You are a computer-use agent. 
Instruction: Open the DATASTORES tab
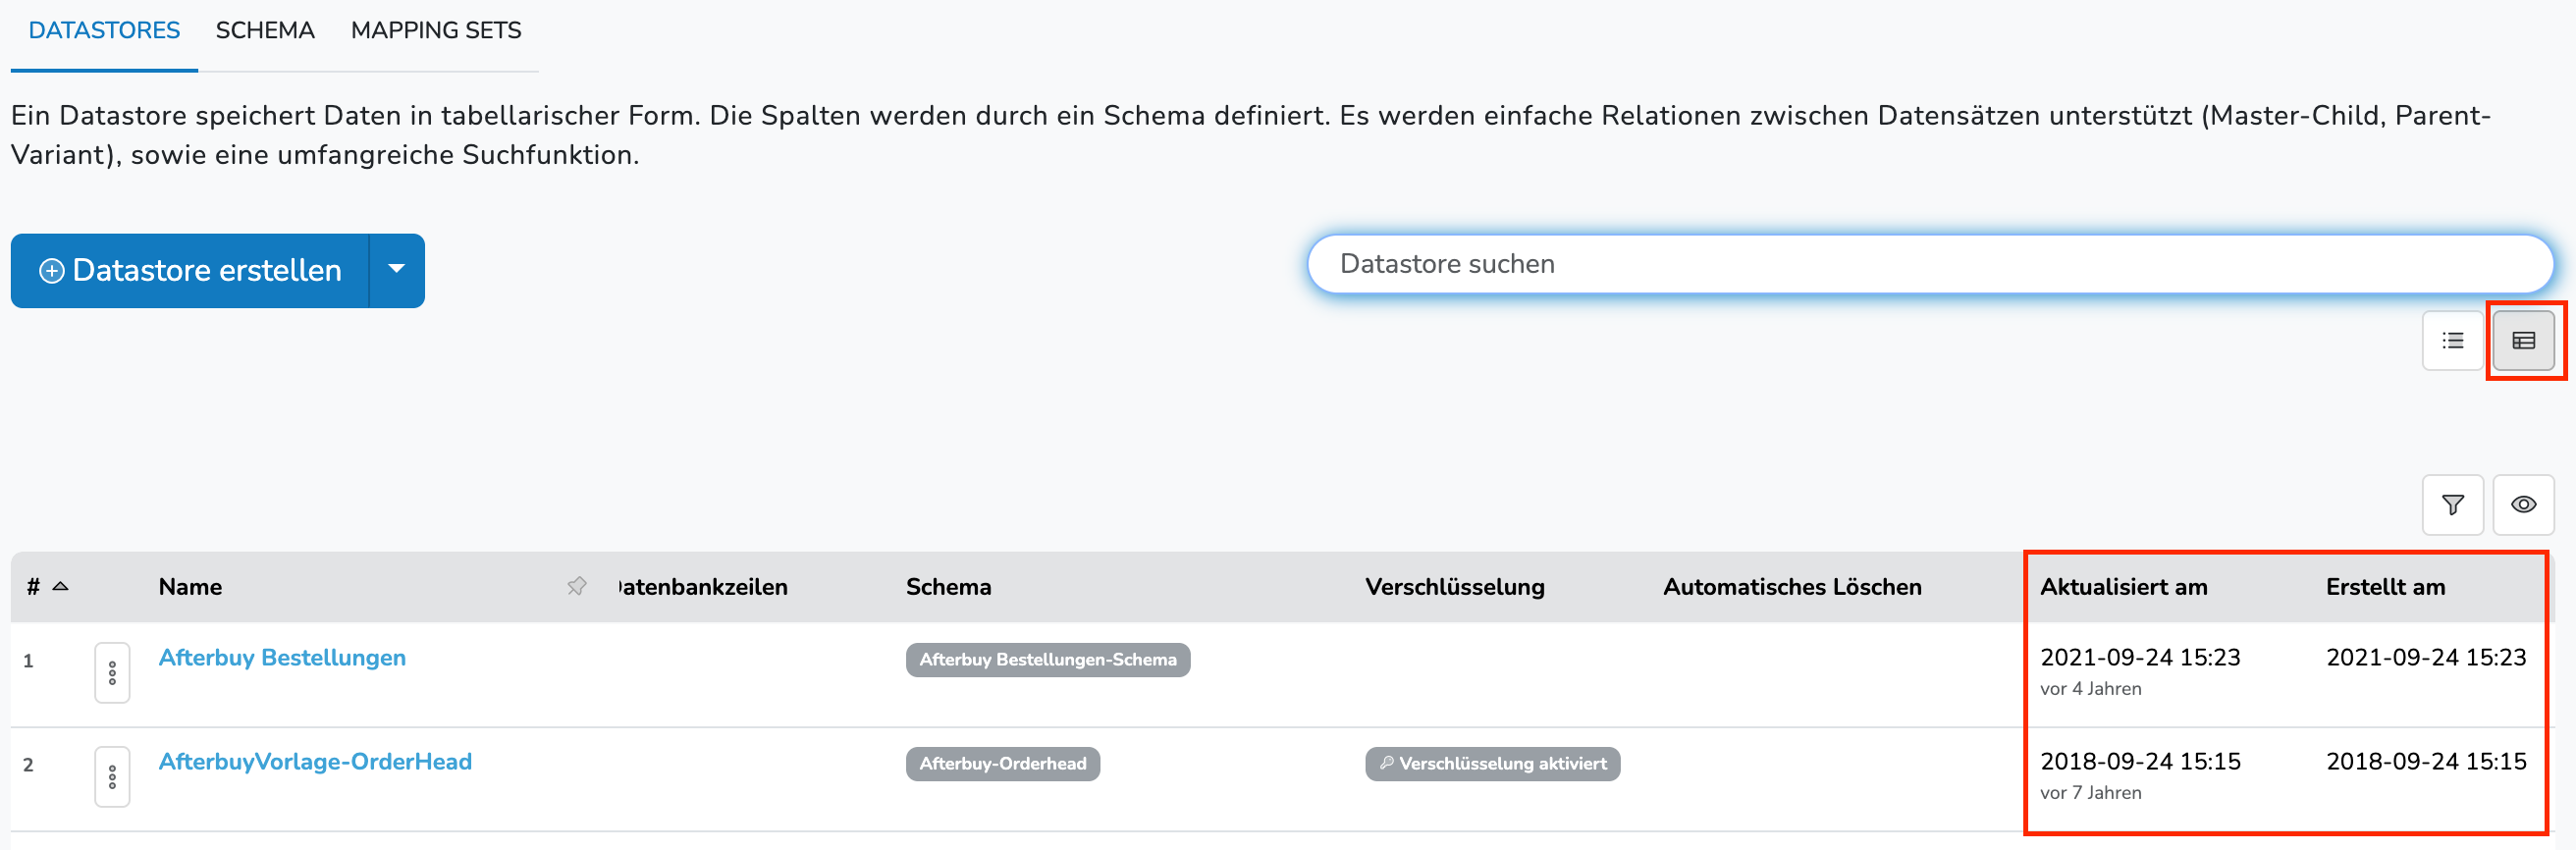tap(104, 31)
